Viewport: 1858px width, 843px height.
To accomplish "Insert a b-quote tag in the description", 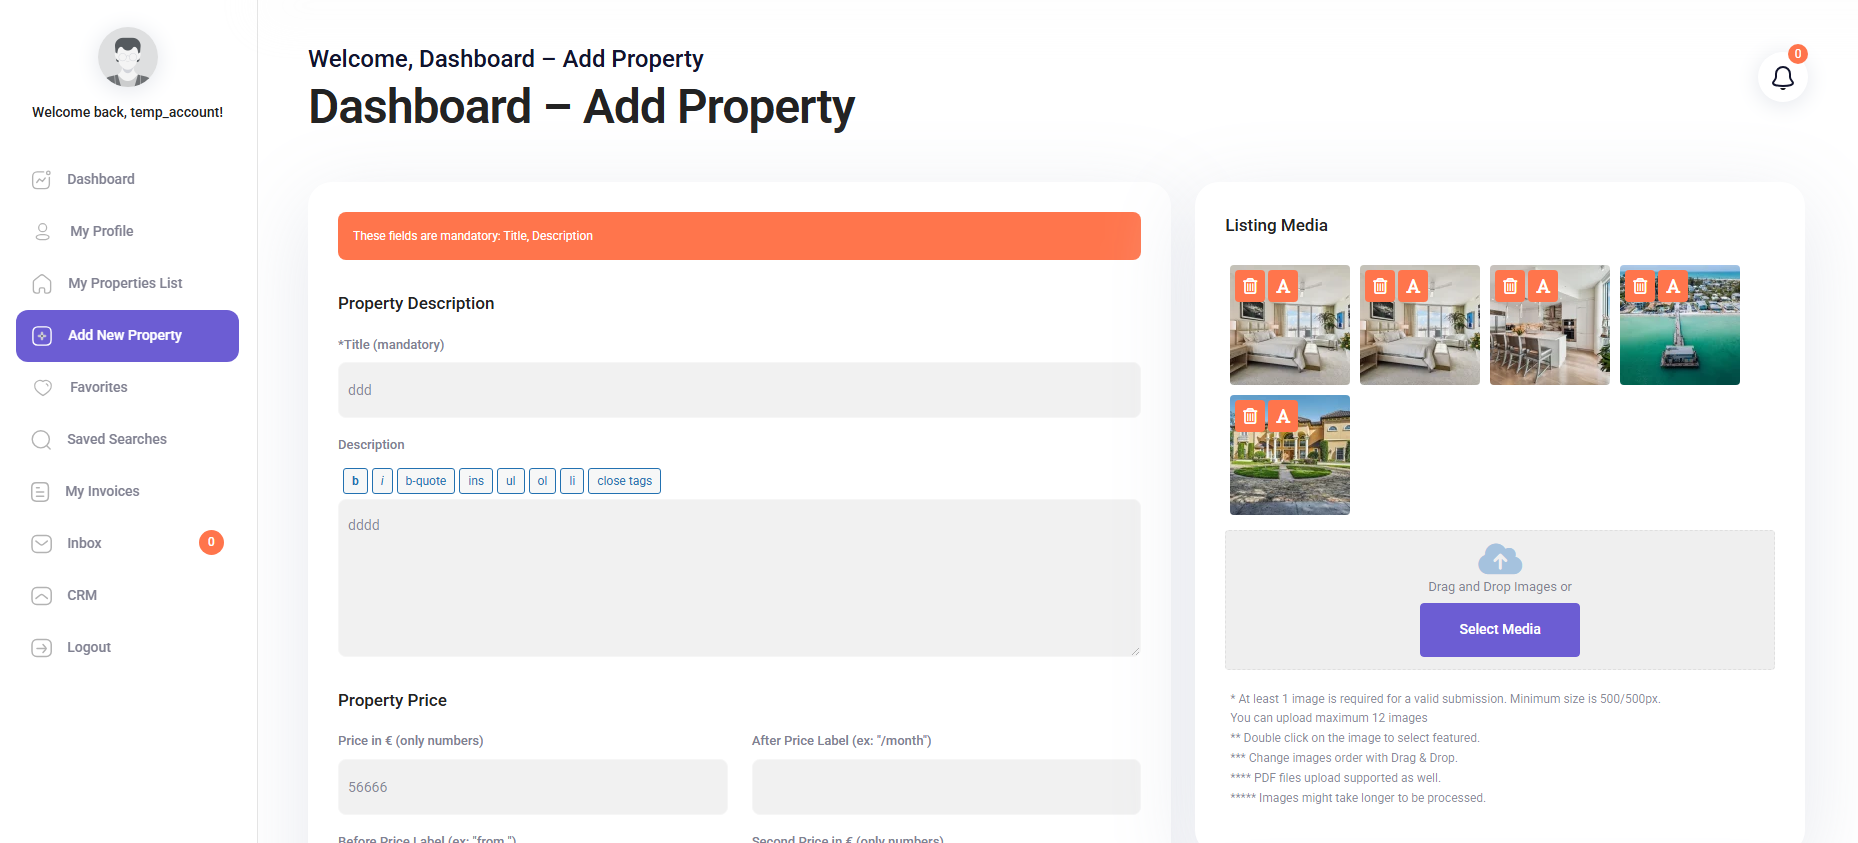I will pos(426,481).
